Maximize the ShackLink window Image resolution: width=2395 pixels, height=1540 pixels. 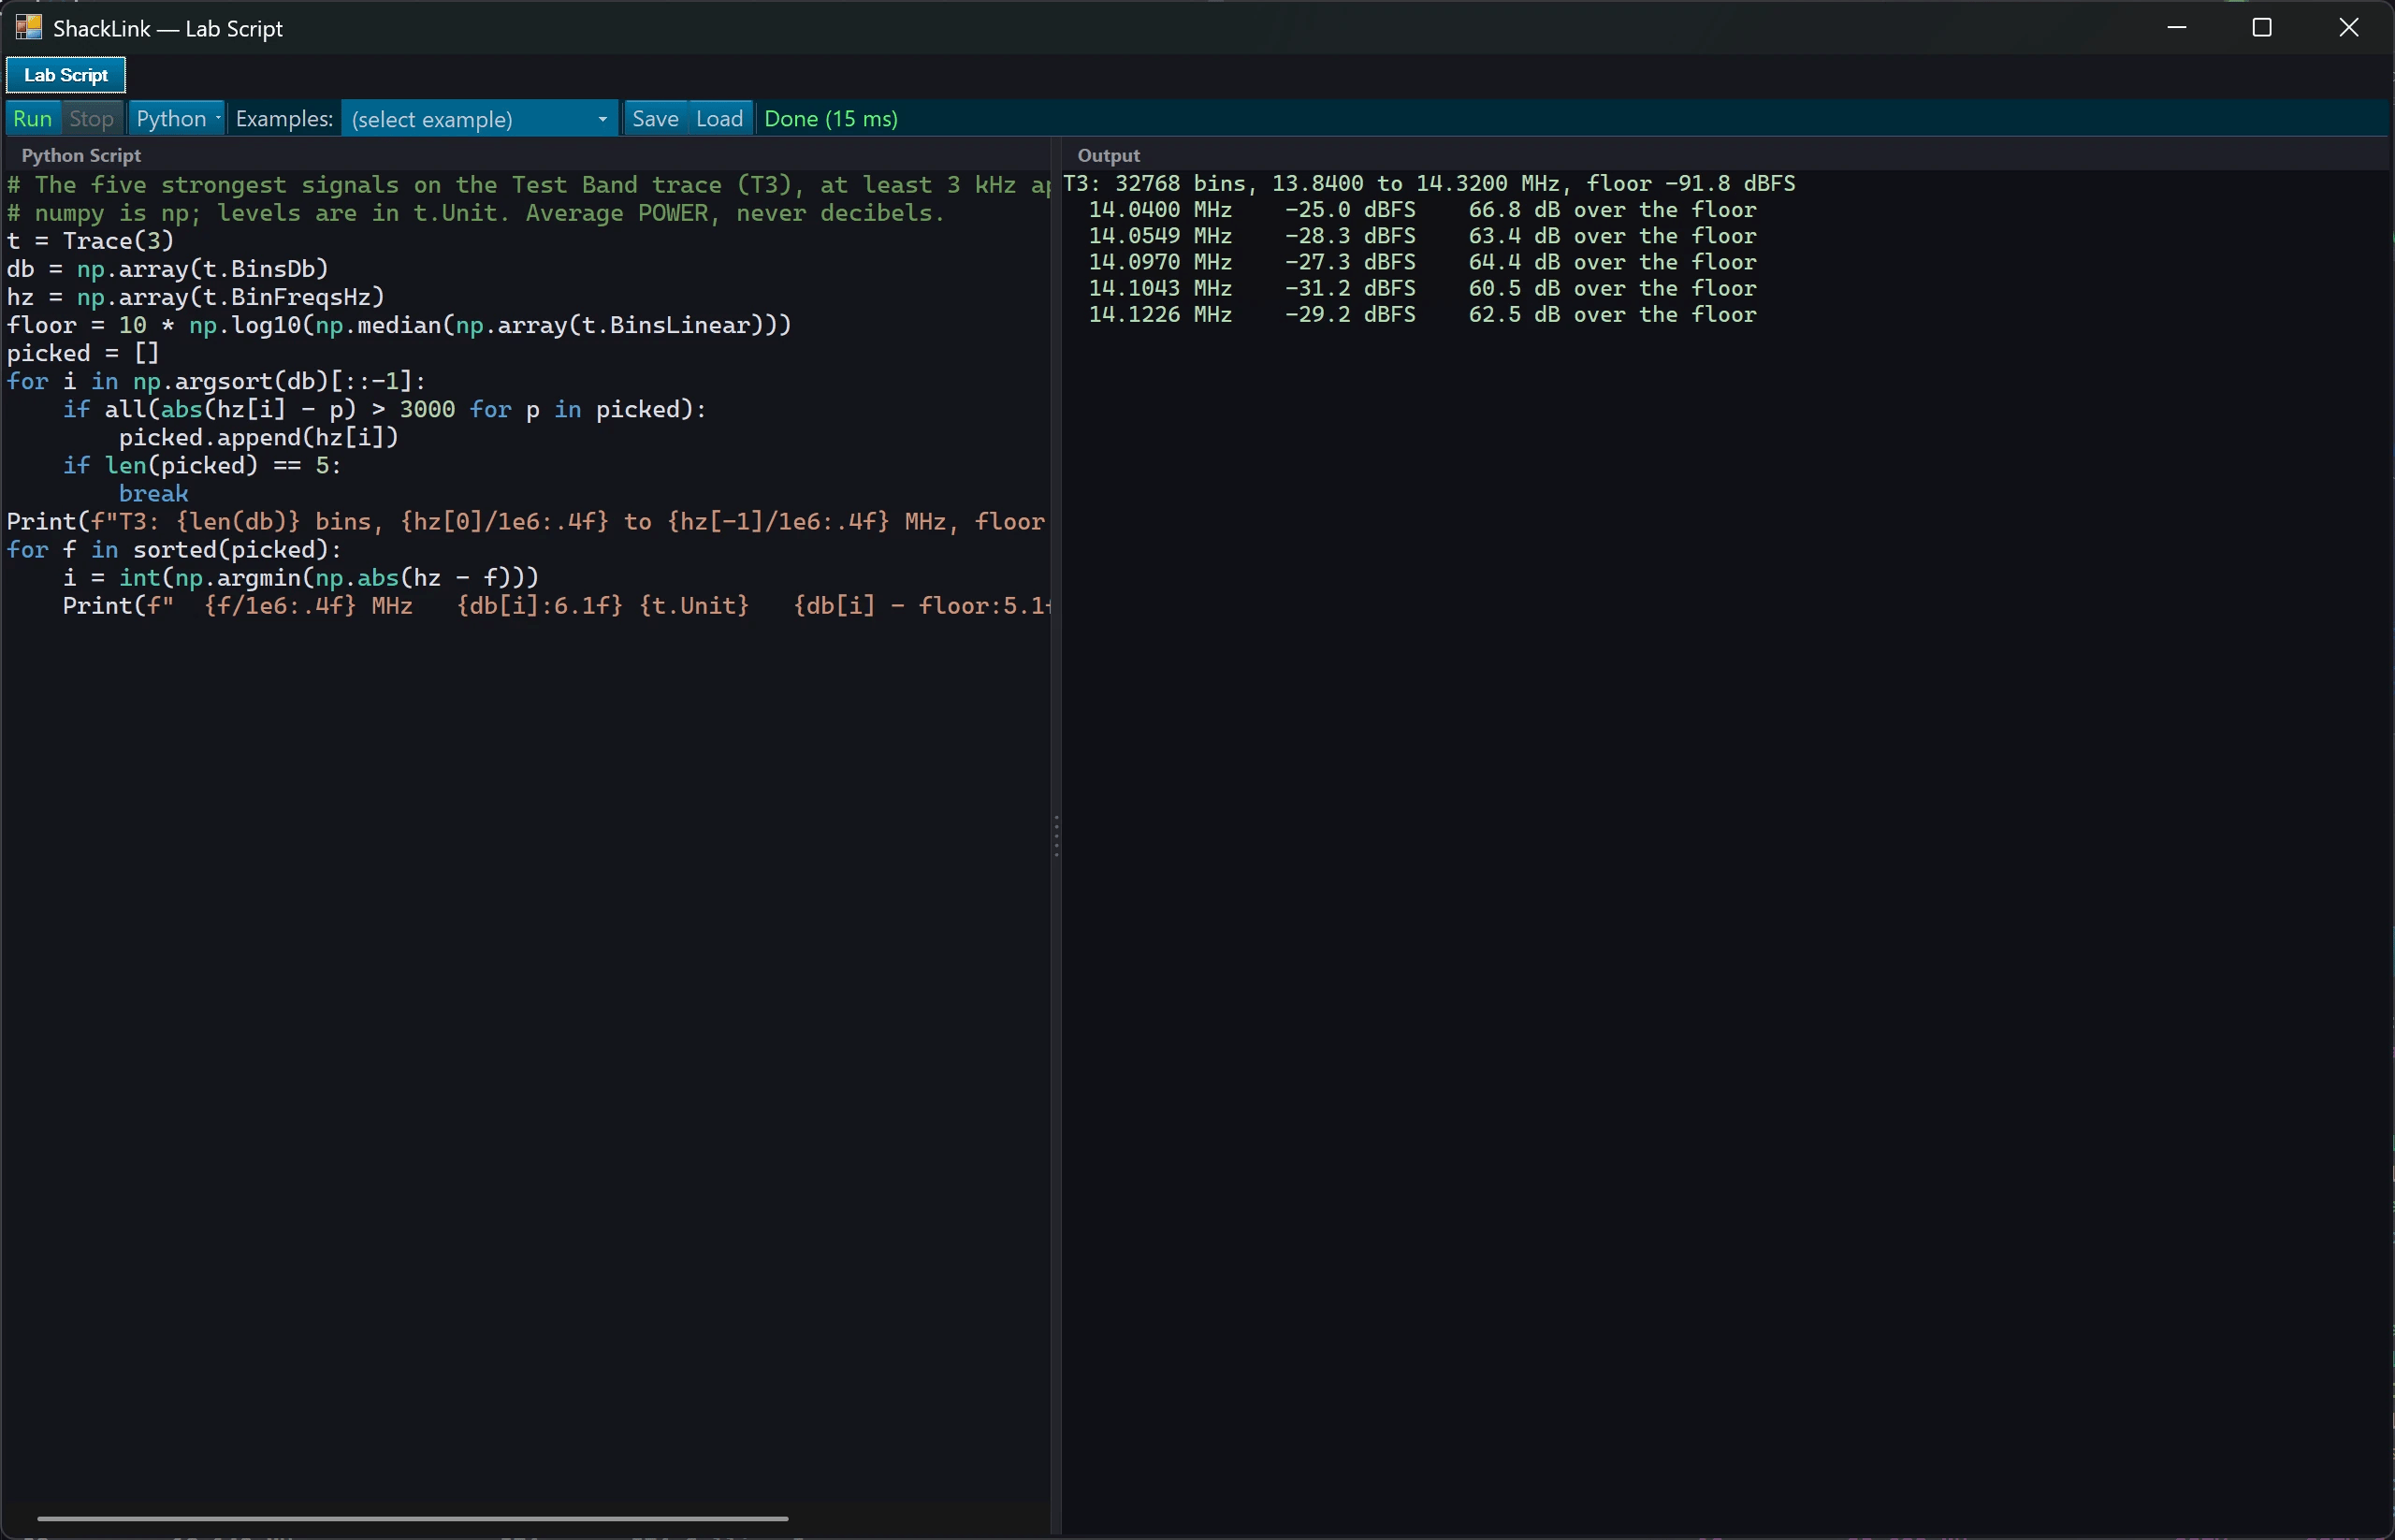pos(2262,27)
